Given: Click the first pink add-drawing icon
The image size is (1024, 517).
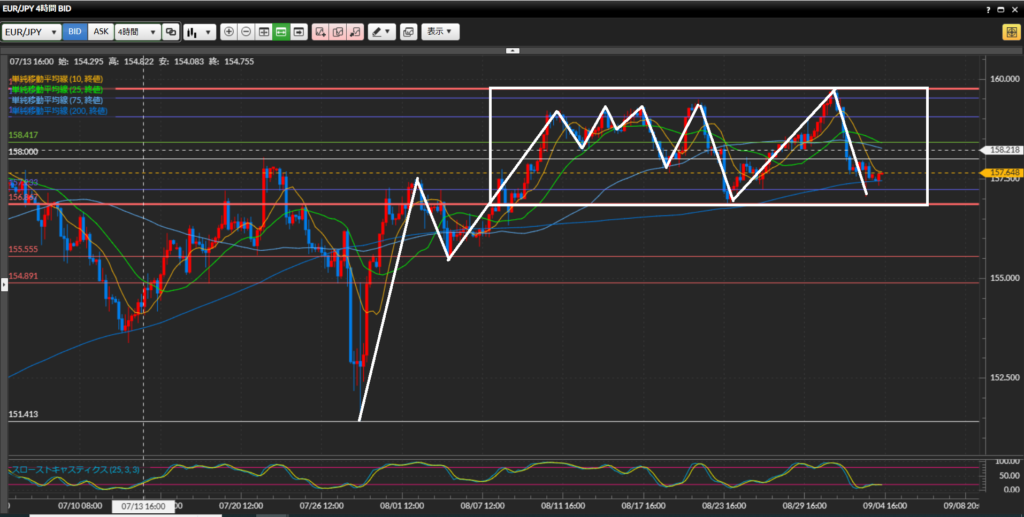Looking at the screenshot, I should pos(321,32).
